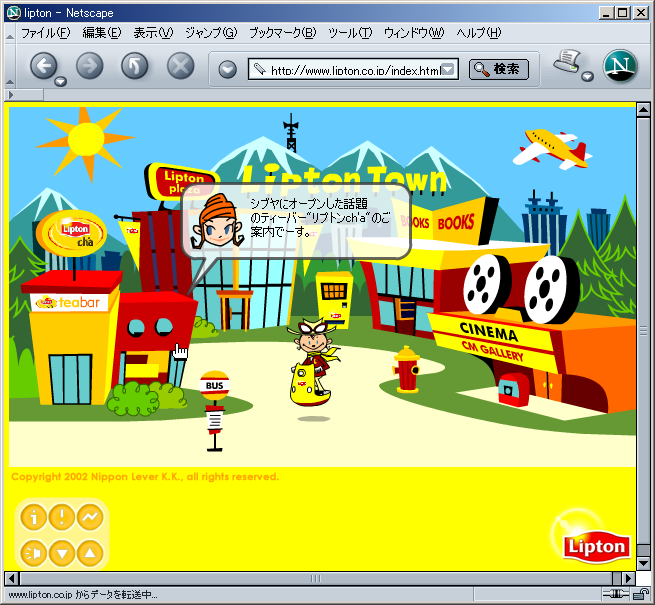655x605 pixels.
Task: Open the 編集(E) menu
Action: (x=102, y=33)
